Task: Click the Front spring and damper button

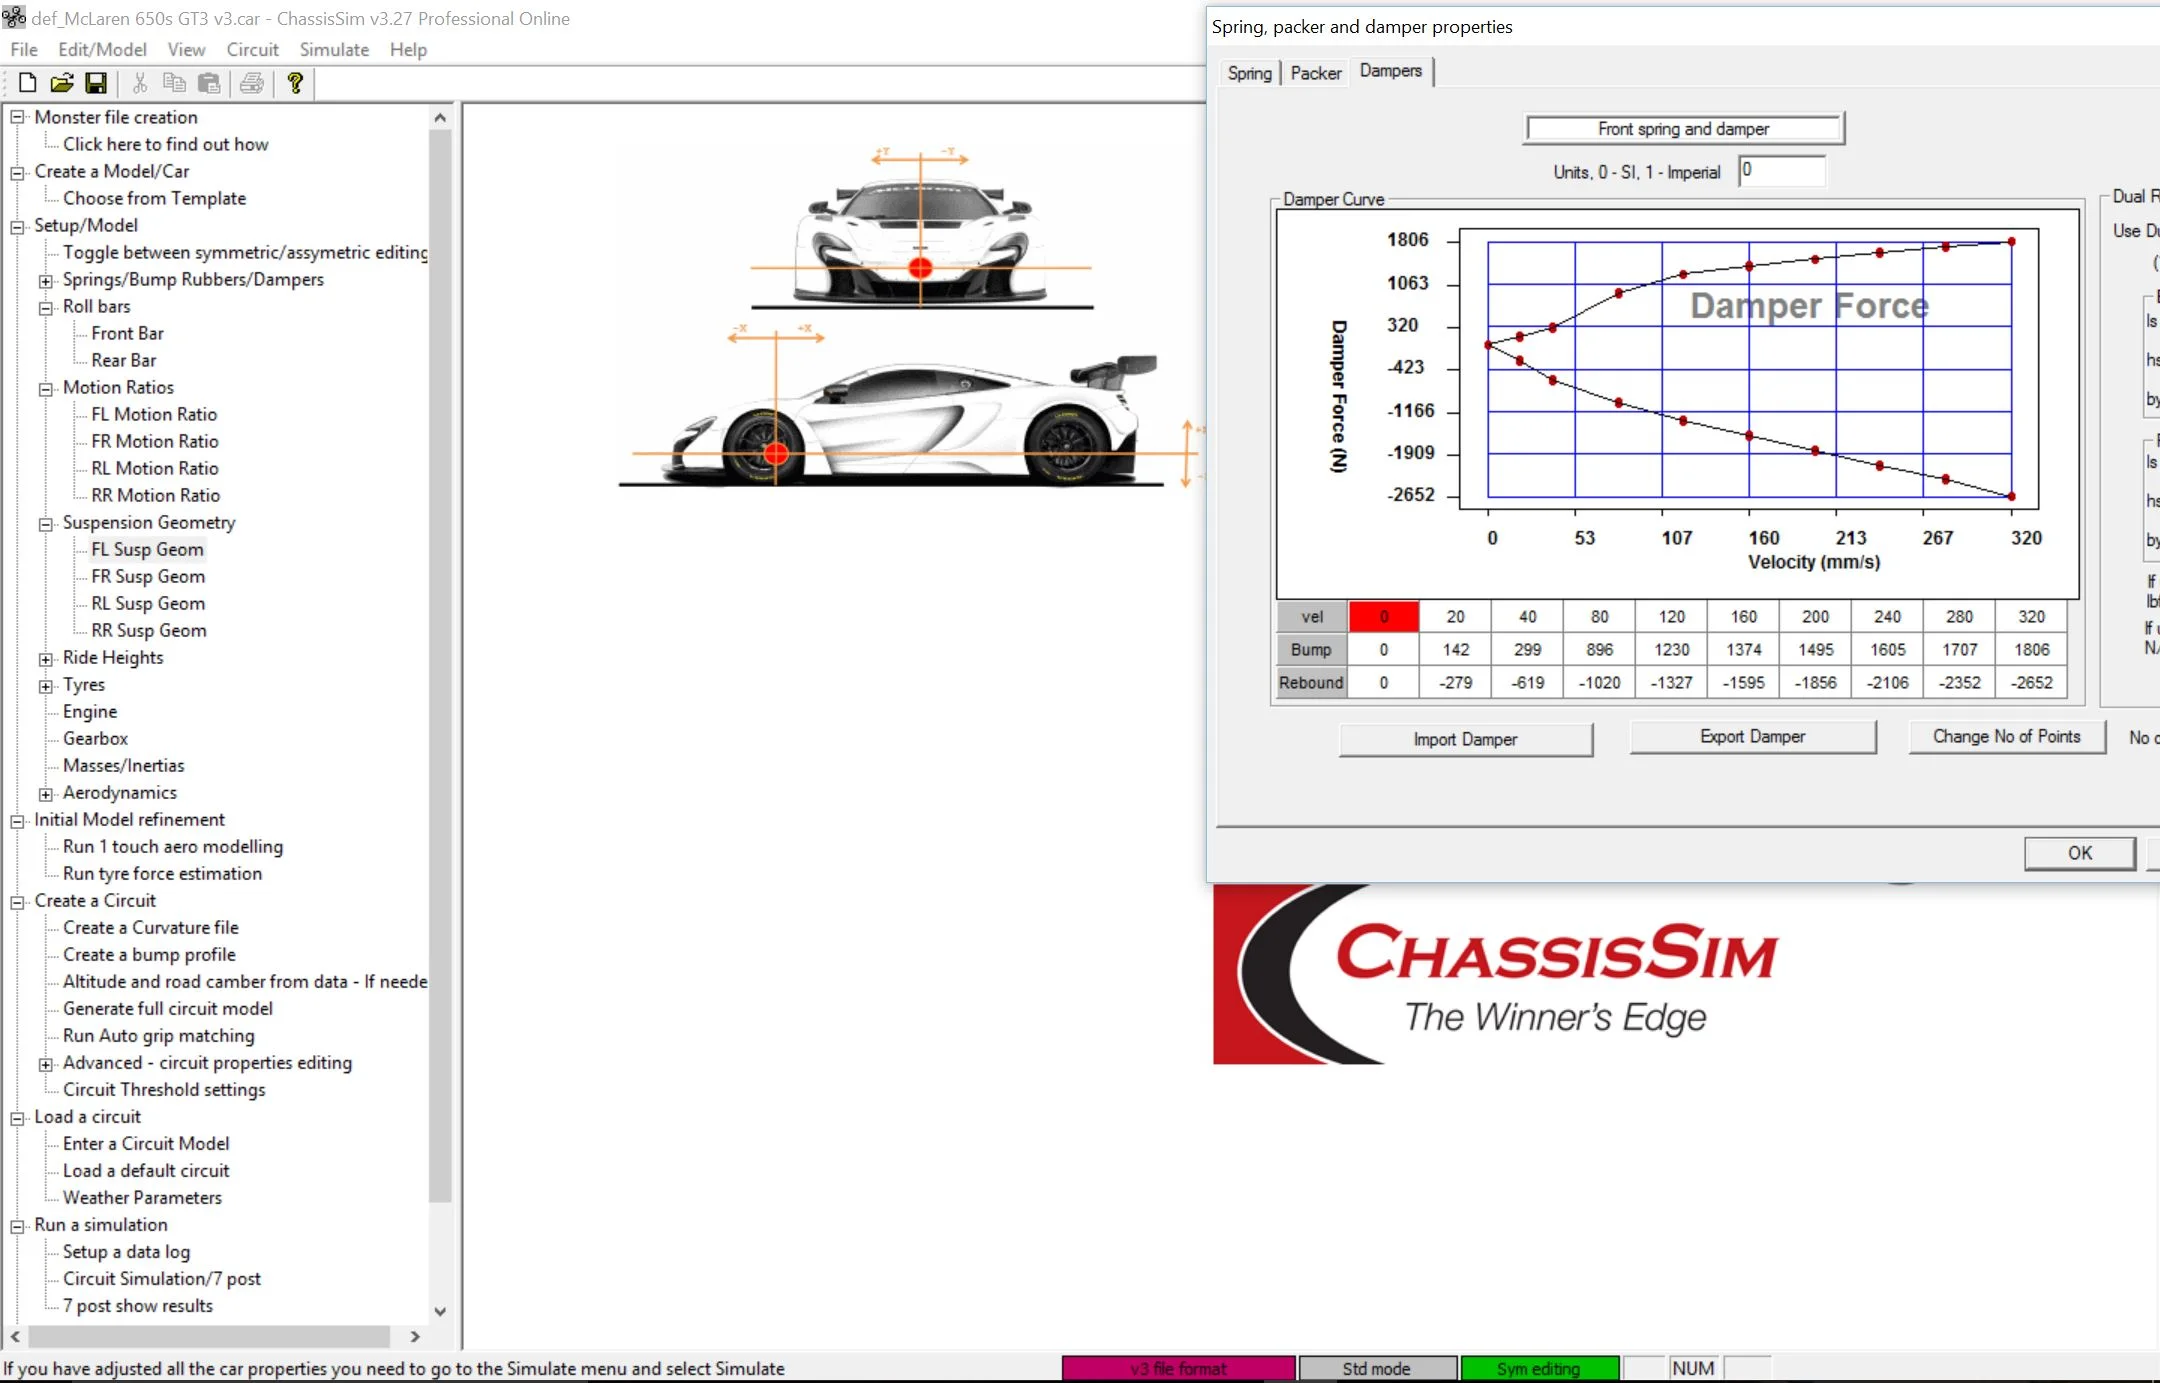Action: coord(1684,129)
